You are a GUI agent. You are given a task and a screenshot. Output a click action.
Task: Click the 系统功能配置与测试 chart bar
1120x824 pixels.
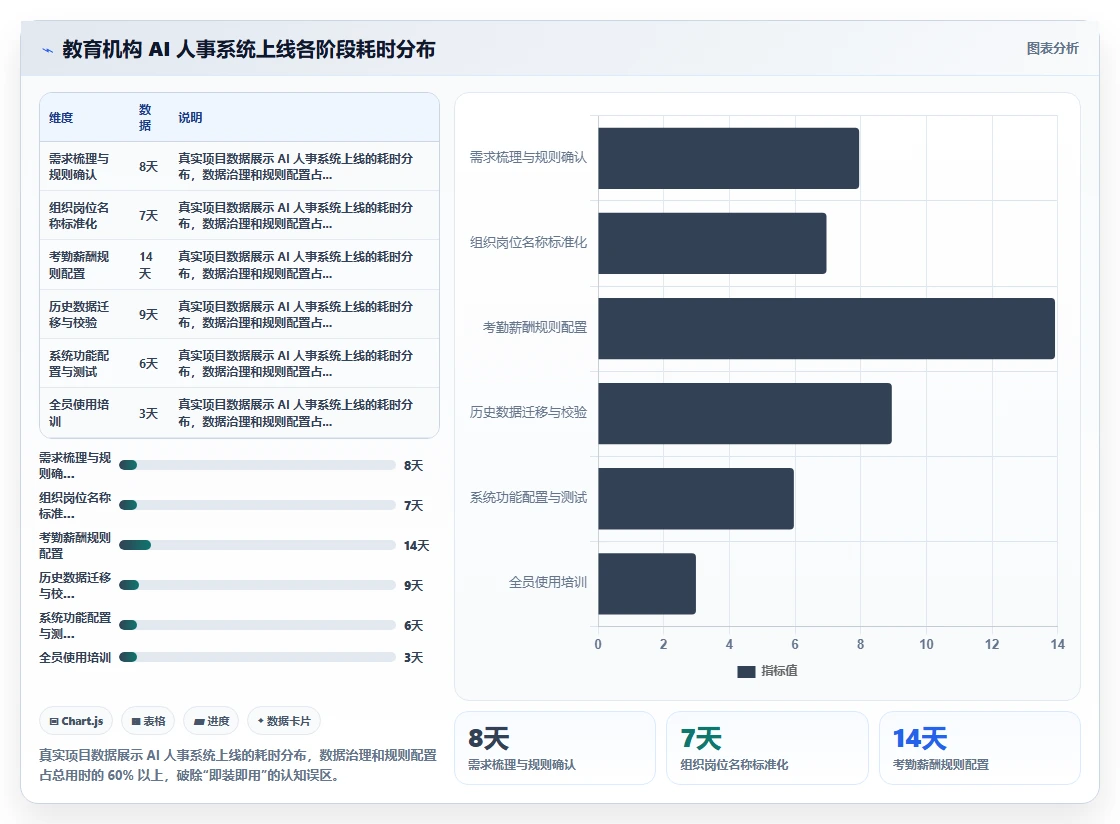click(696, 498)
